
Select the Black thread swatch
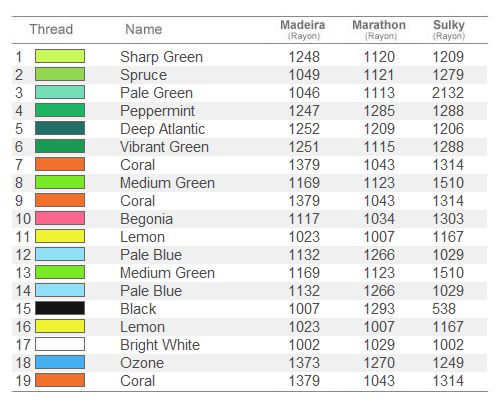(60, 308)
